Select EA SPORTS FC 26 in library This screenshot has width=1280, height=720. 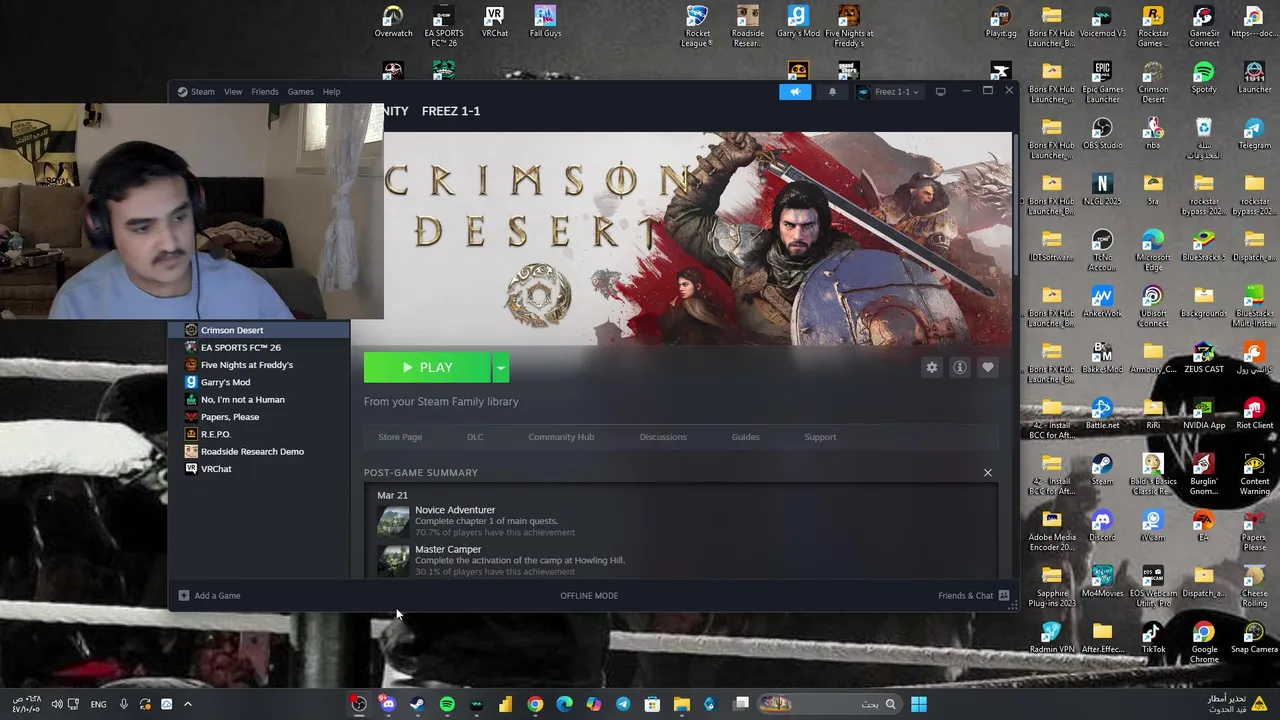(259, 348)
